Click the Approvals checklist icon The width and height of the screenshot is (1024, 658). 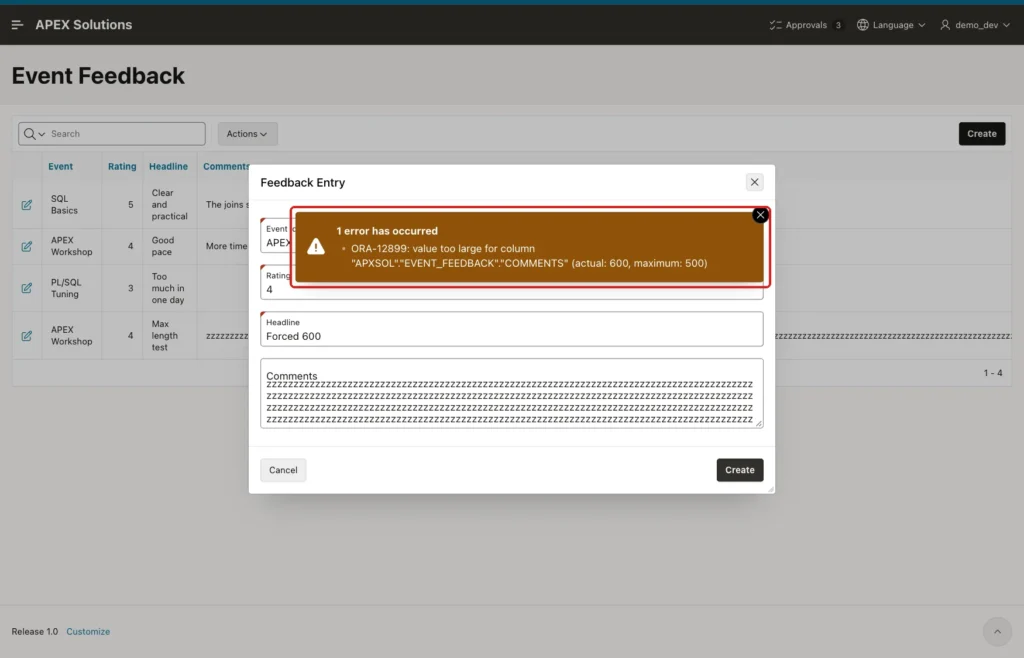click(x=775, y=25)
